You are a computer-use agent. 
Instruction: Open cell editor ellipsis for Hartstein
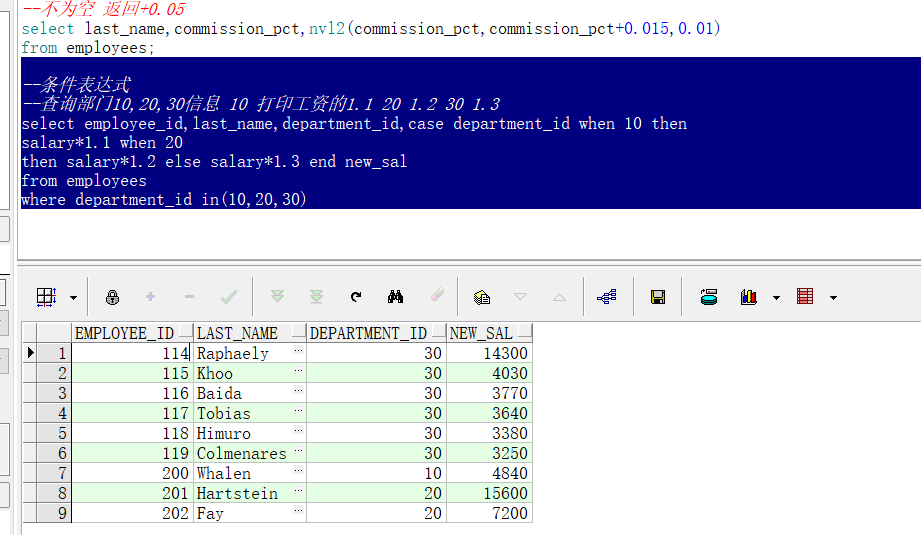pos(298,490)
